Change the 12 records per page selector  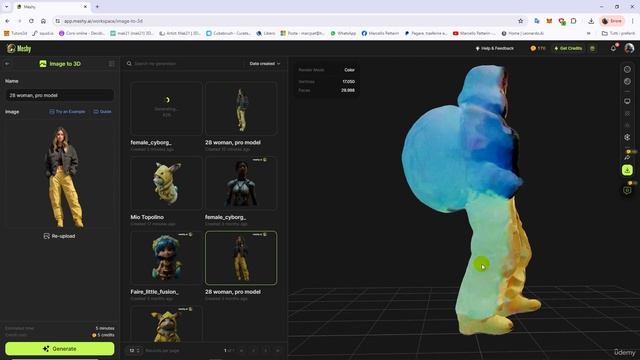[134, 350]
